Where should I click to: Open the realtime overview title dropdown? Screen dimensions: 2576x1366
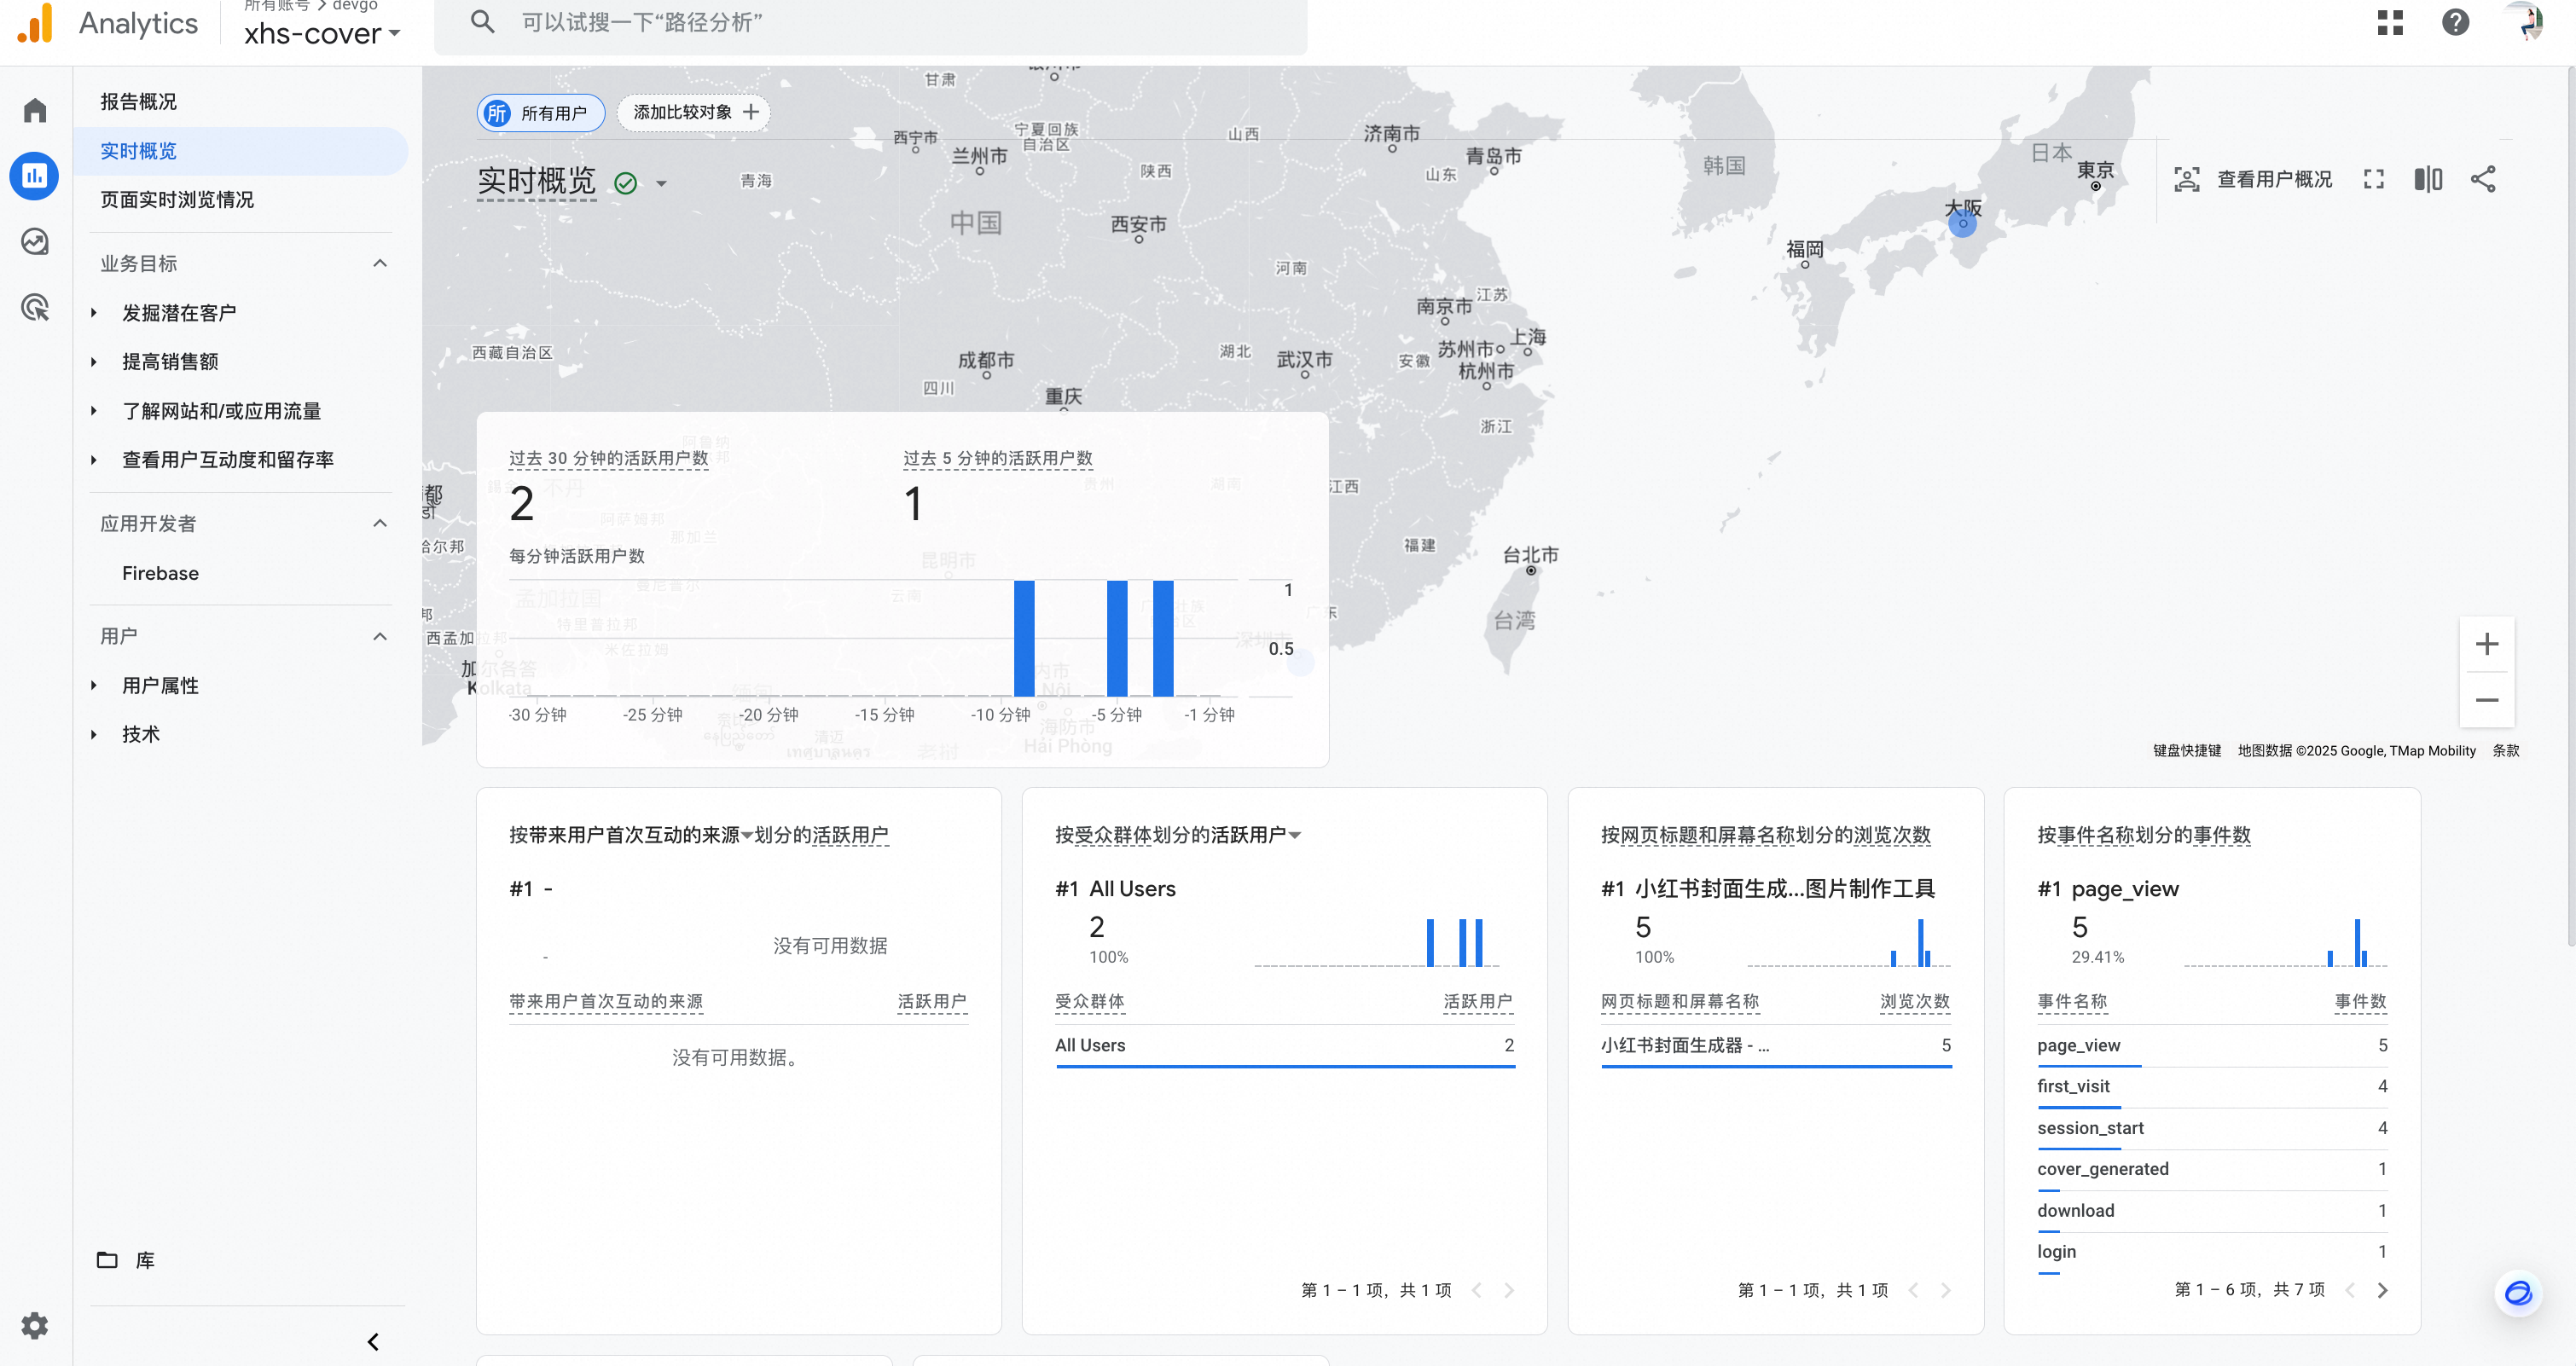coord(661,183)
